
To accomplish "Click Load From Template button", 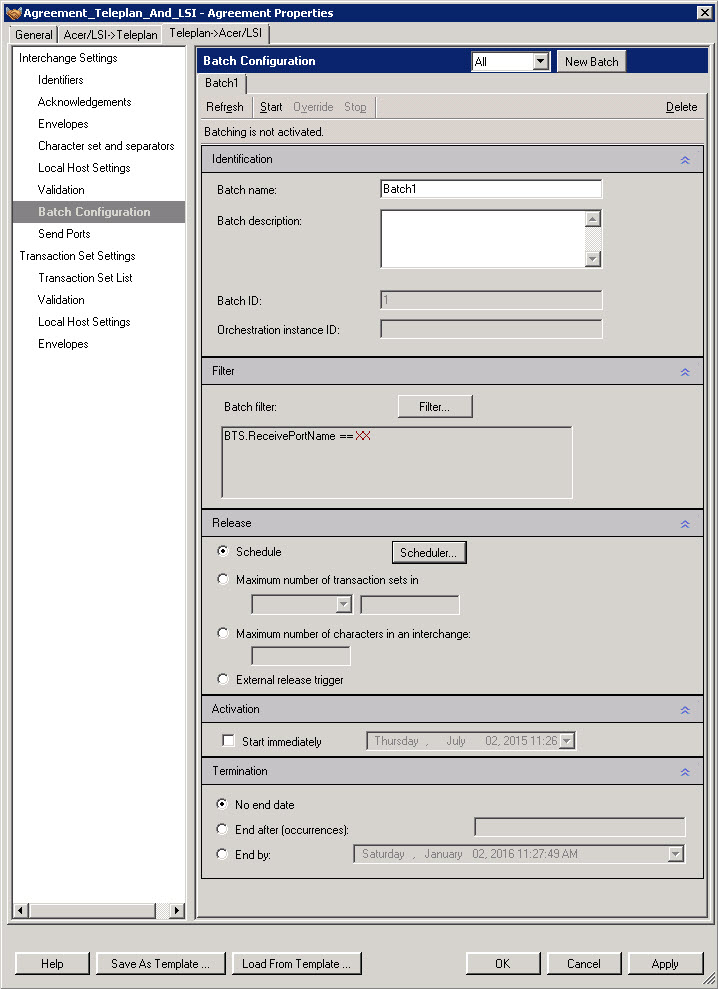I will (x=296, y=963).
